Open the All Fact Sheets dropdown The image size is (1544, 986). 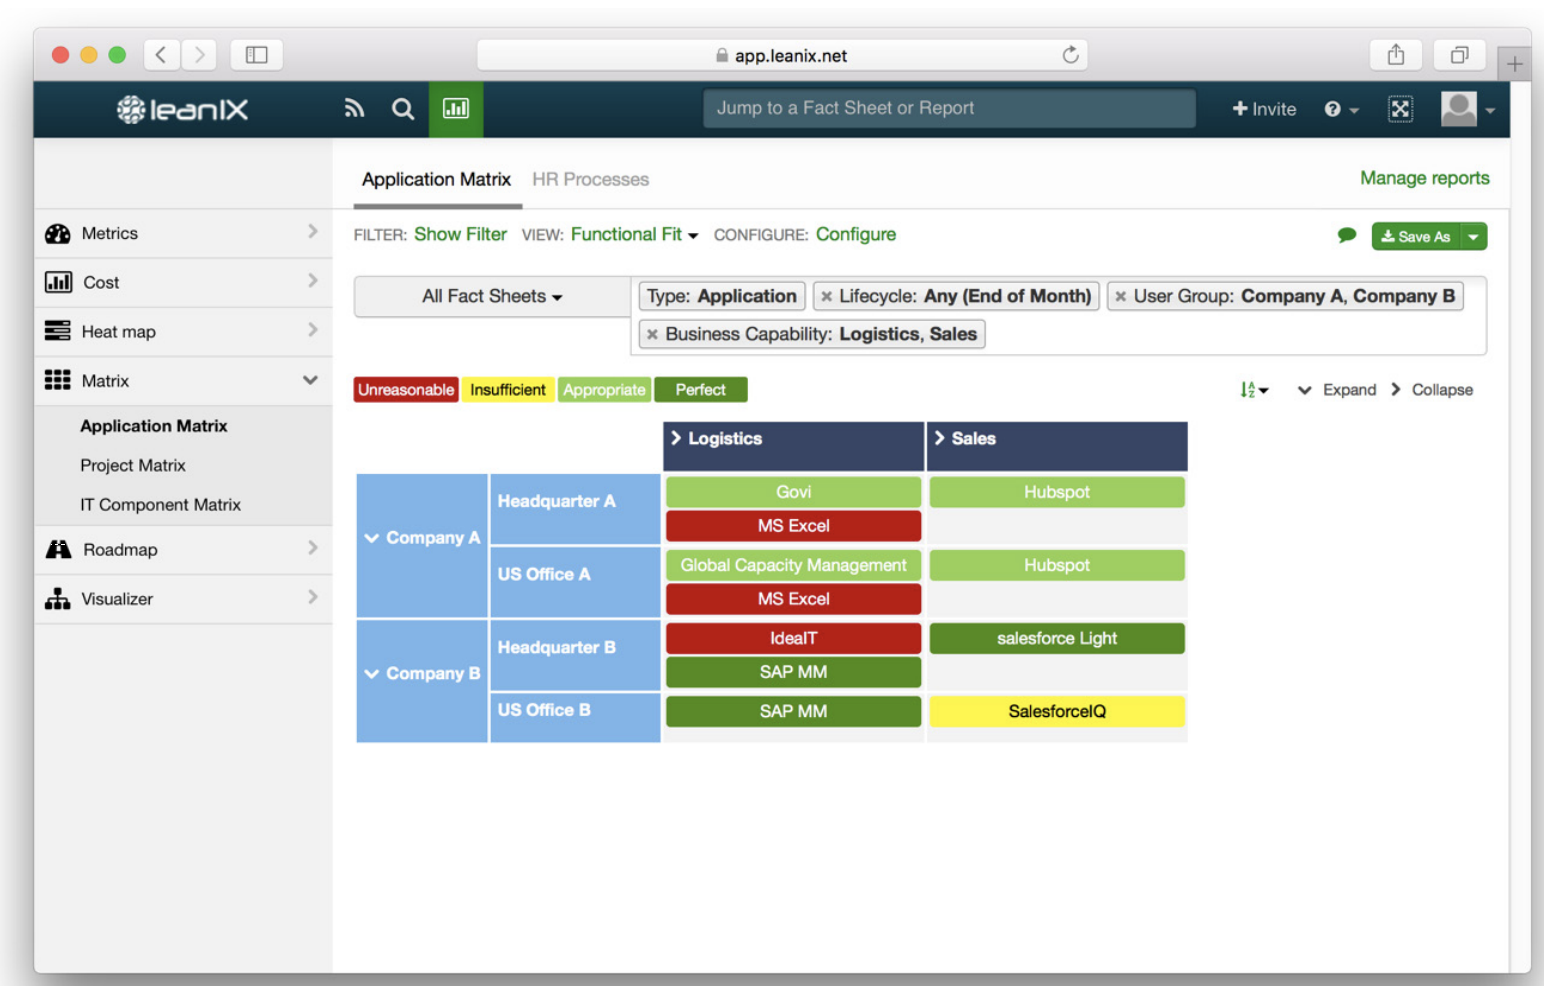click(x=492, y=296)
